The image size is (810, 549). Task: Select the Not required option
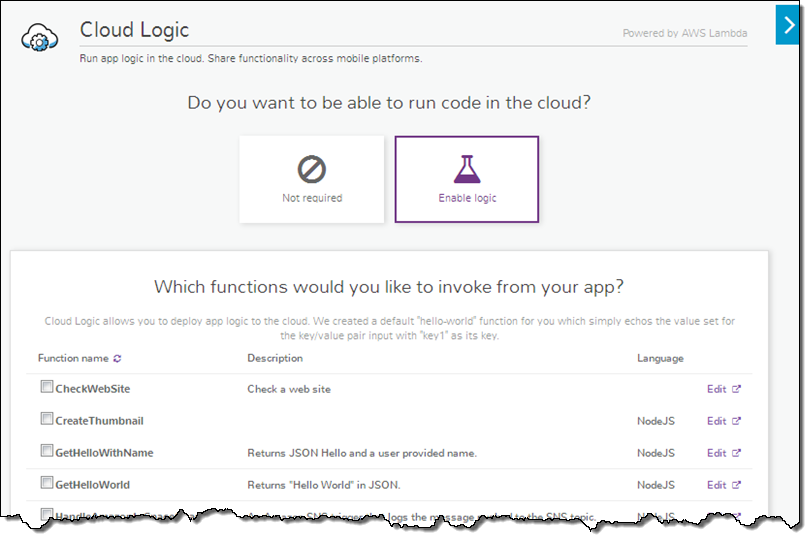[x=312, y=179]
